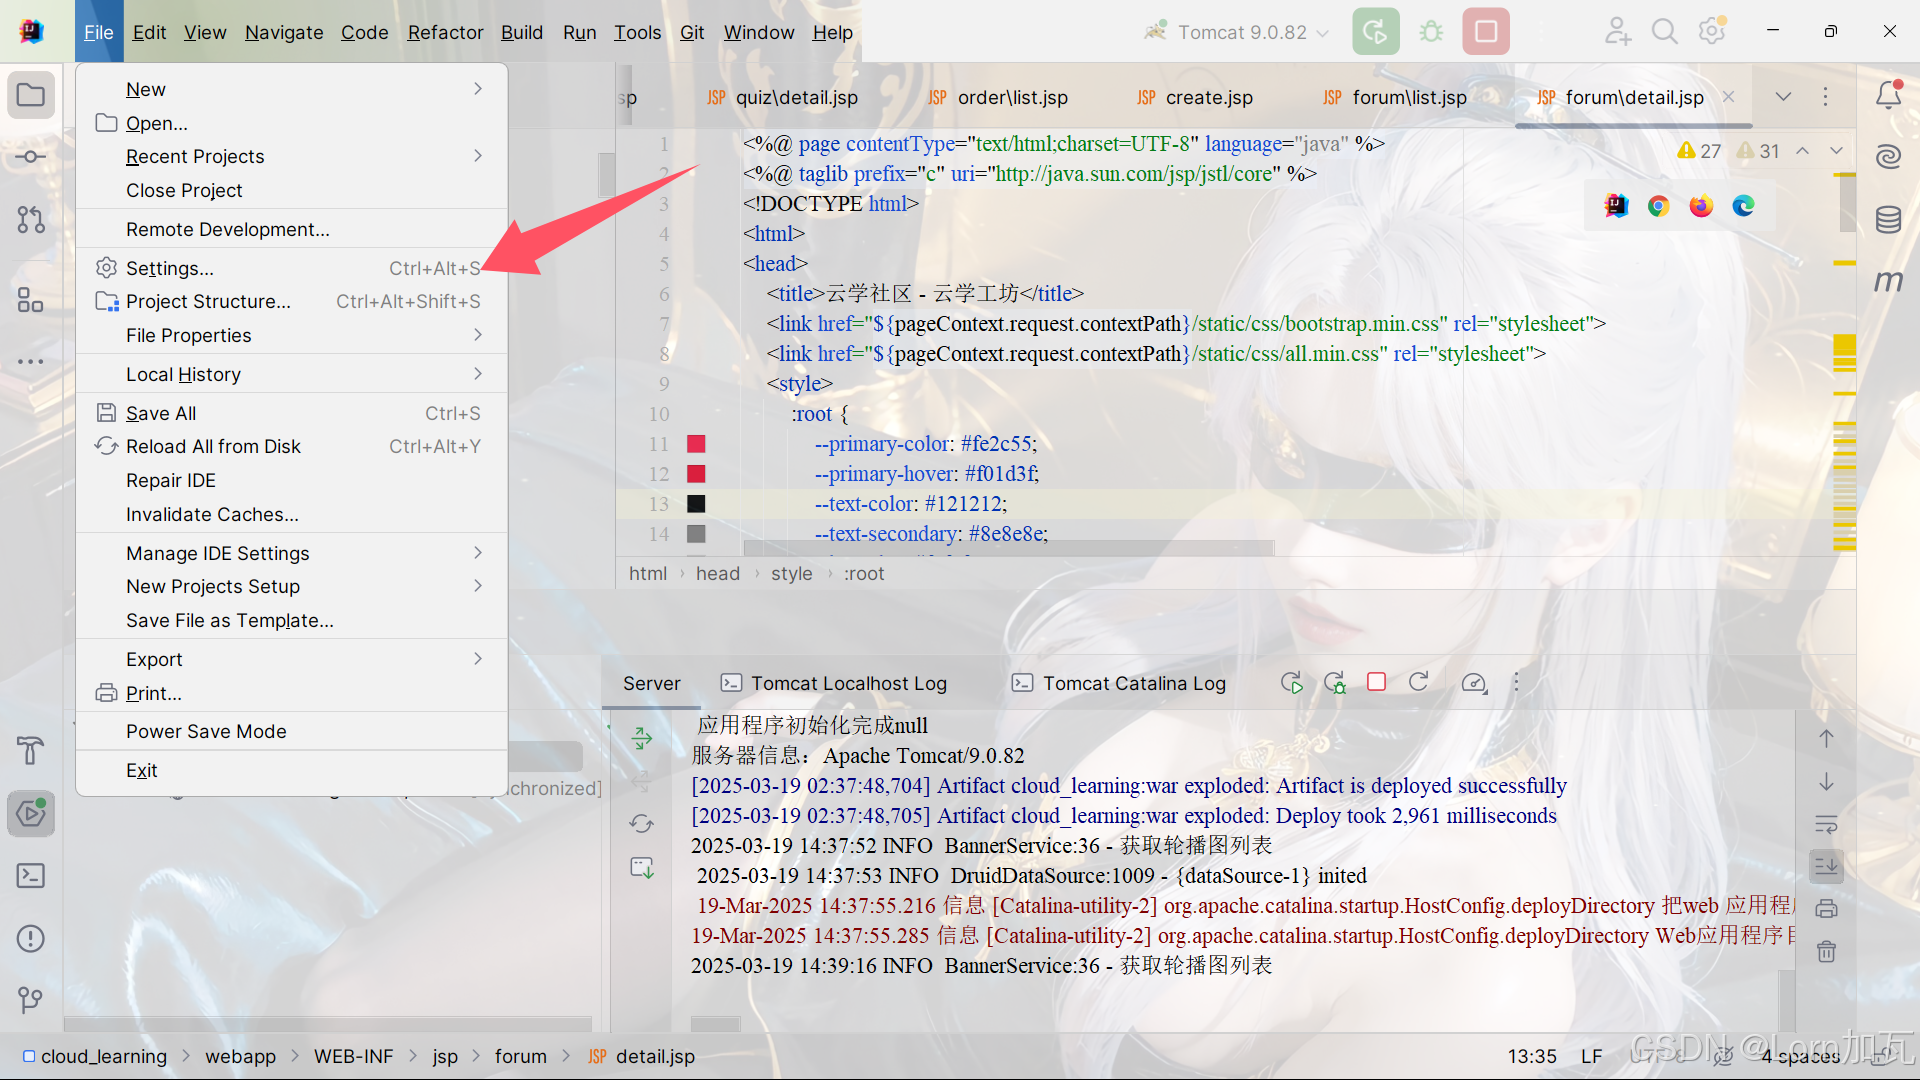Expand the New submenu in File menu
The image size is (1920, 1080).
tap(145, 89)
